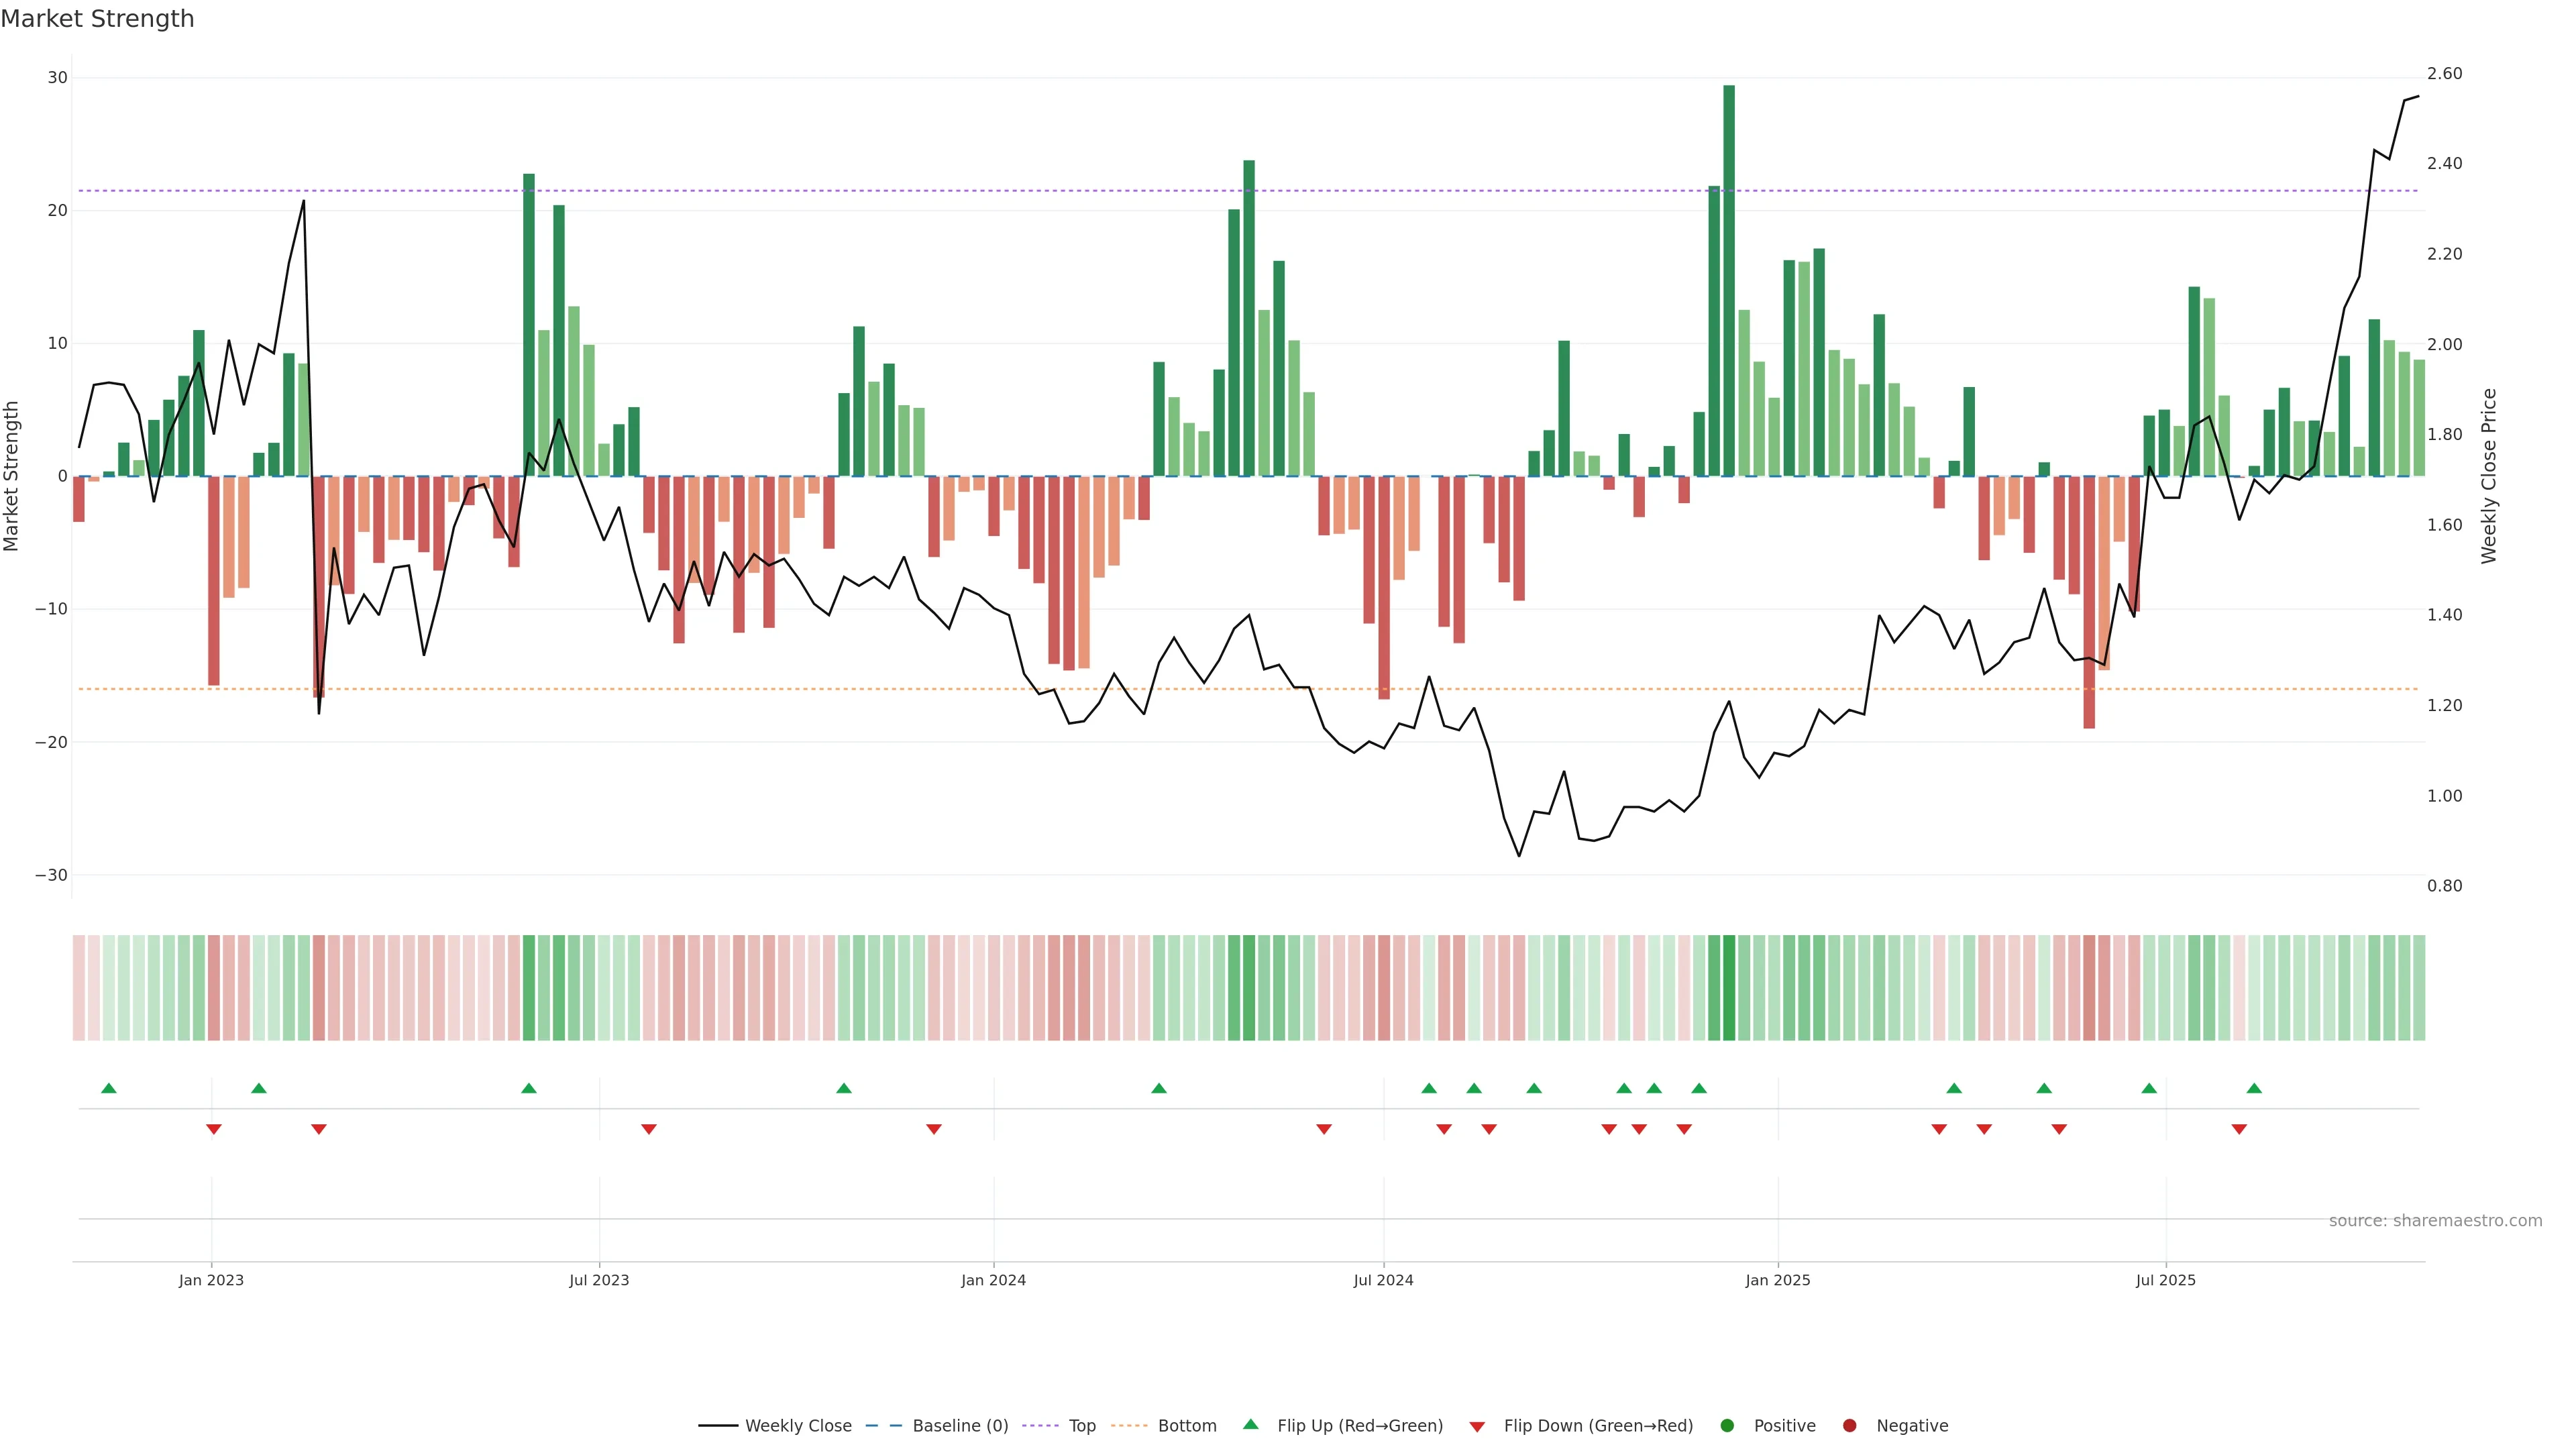2576x1449 pixels.
Task: Click the 2.60 right axis tick label
Action: [x=2444, y=74]
